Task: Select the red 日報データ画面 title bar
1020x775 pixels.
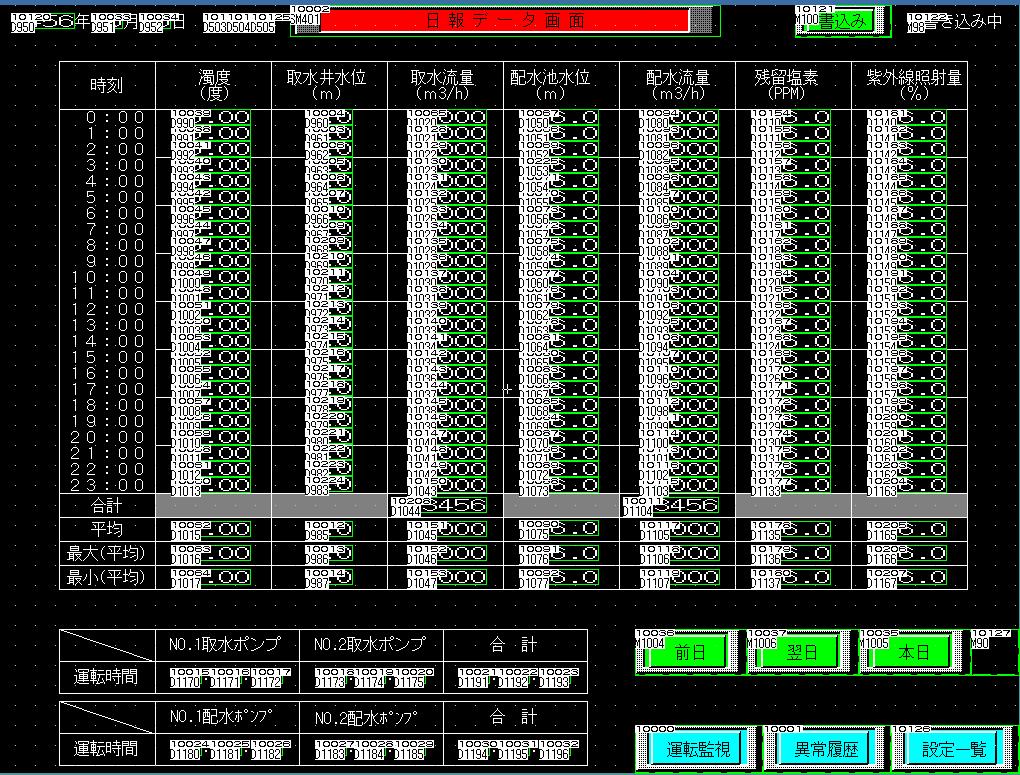Action: tap(504, 21)
